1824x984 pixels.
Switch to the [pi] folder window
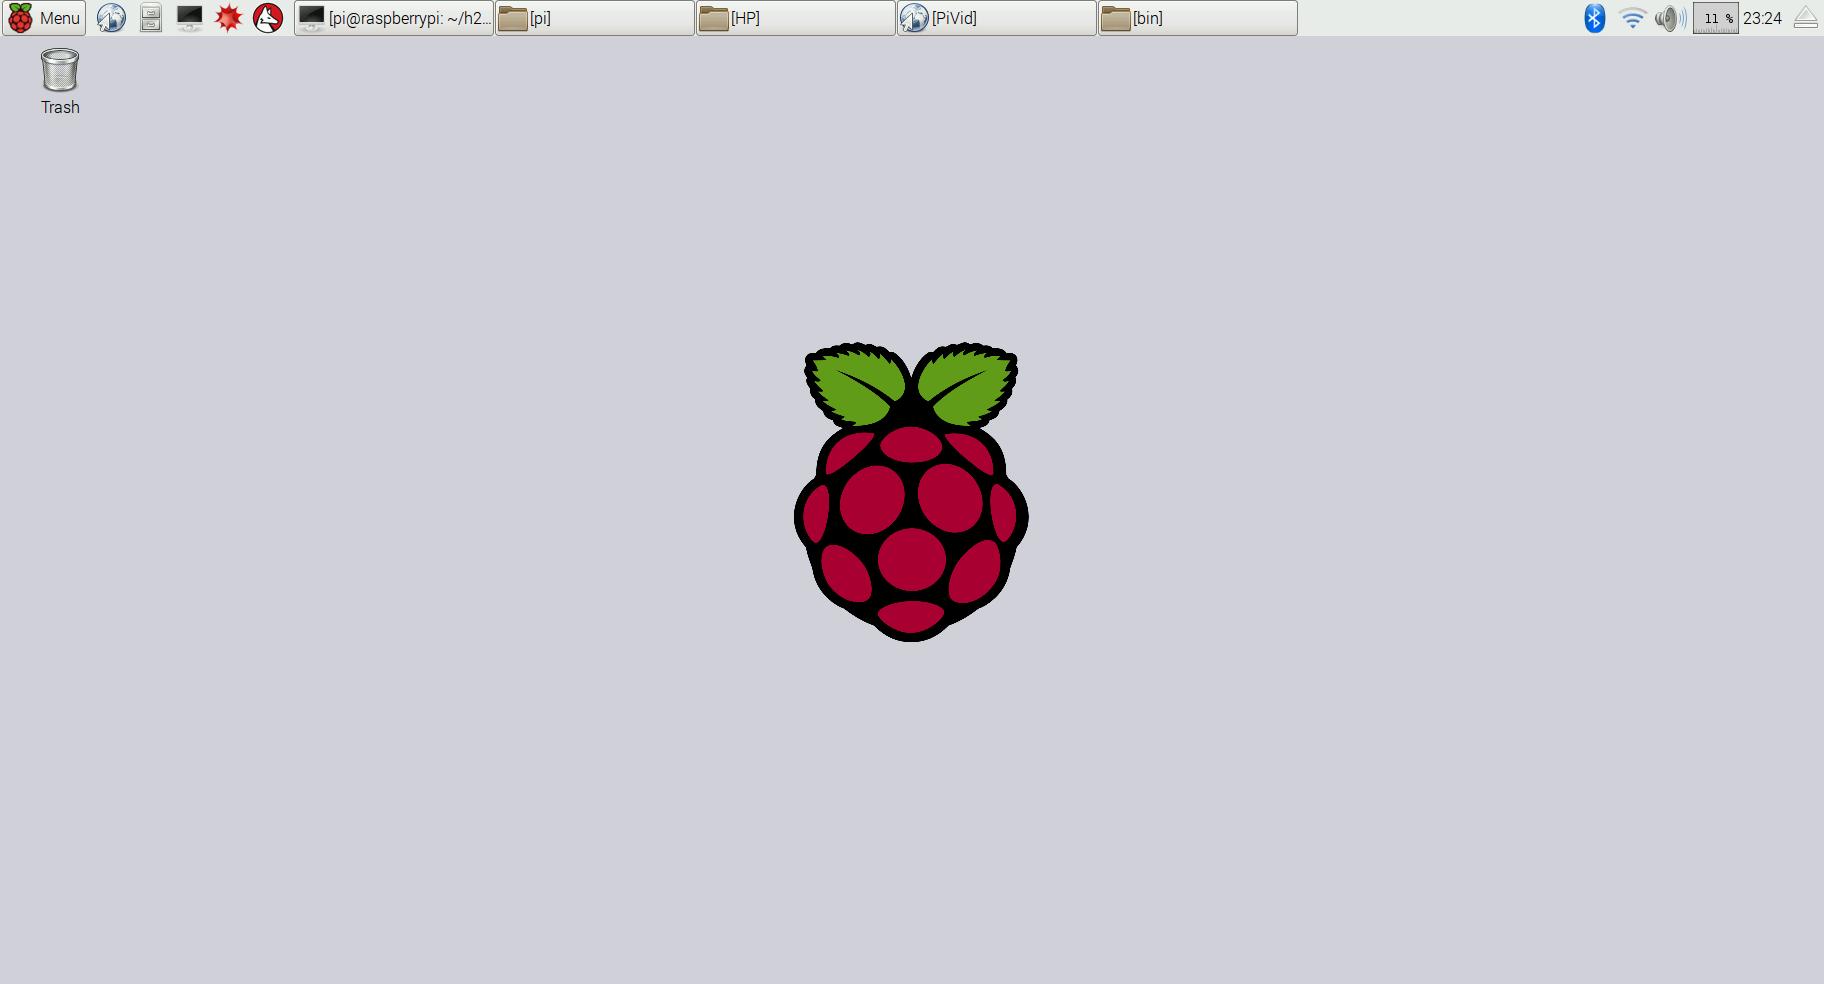click(x=595, y=18)
